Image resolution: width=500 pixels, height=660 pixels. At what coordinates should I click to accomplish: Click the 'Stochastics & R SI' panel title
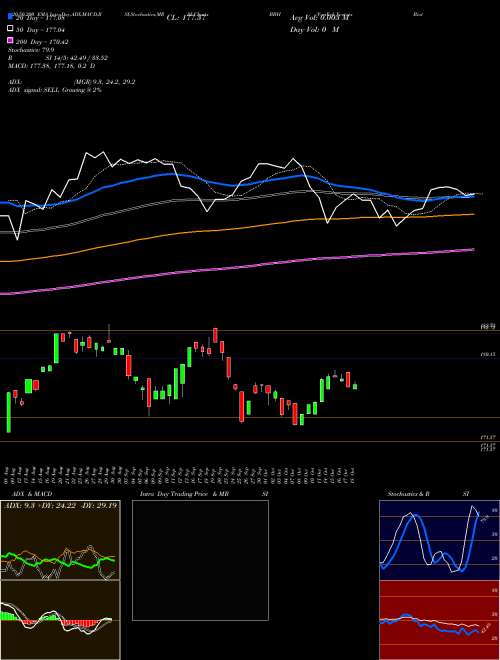(x=428, y=494)
